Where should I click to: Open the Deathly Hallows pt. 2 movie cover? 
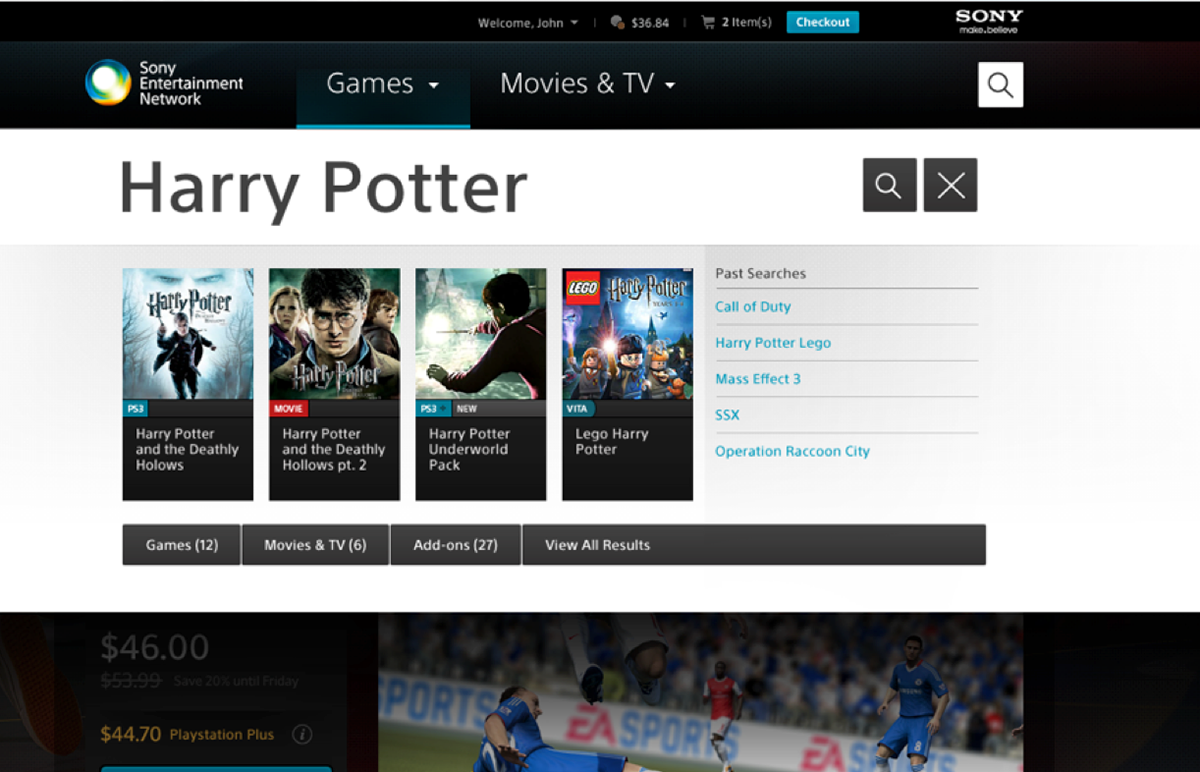(335, 334)
